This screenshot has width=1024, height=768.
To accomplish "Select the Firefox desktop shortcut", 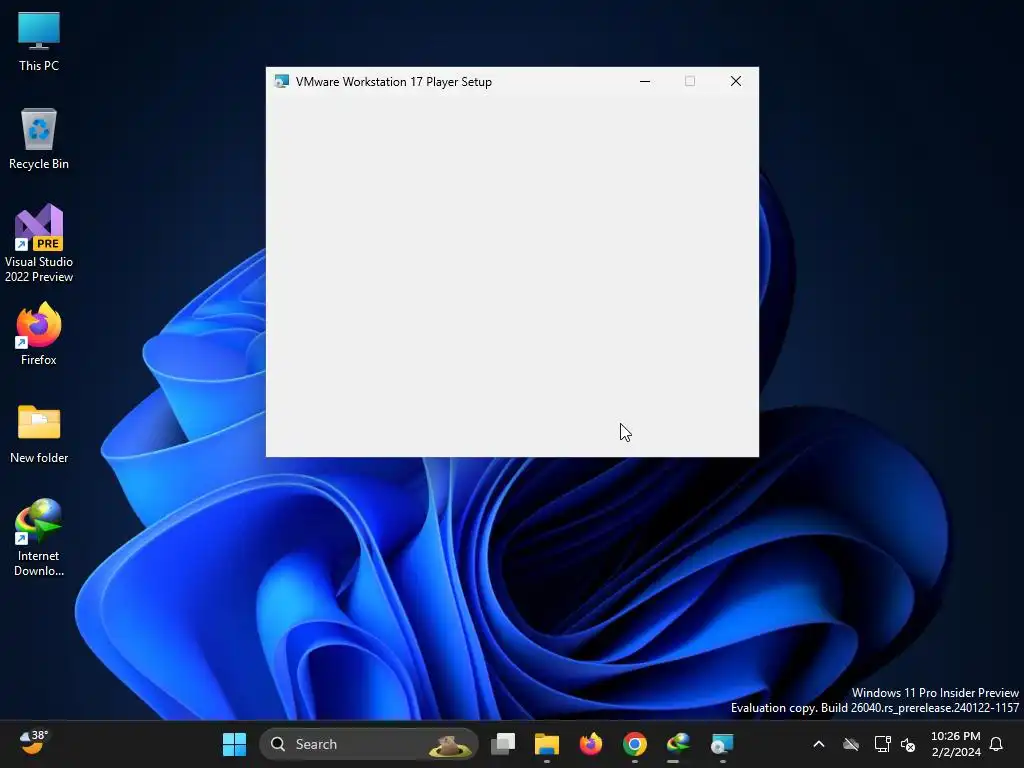I will coord(39,334).
